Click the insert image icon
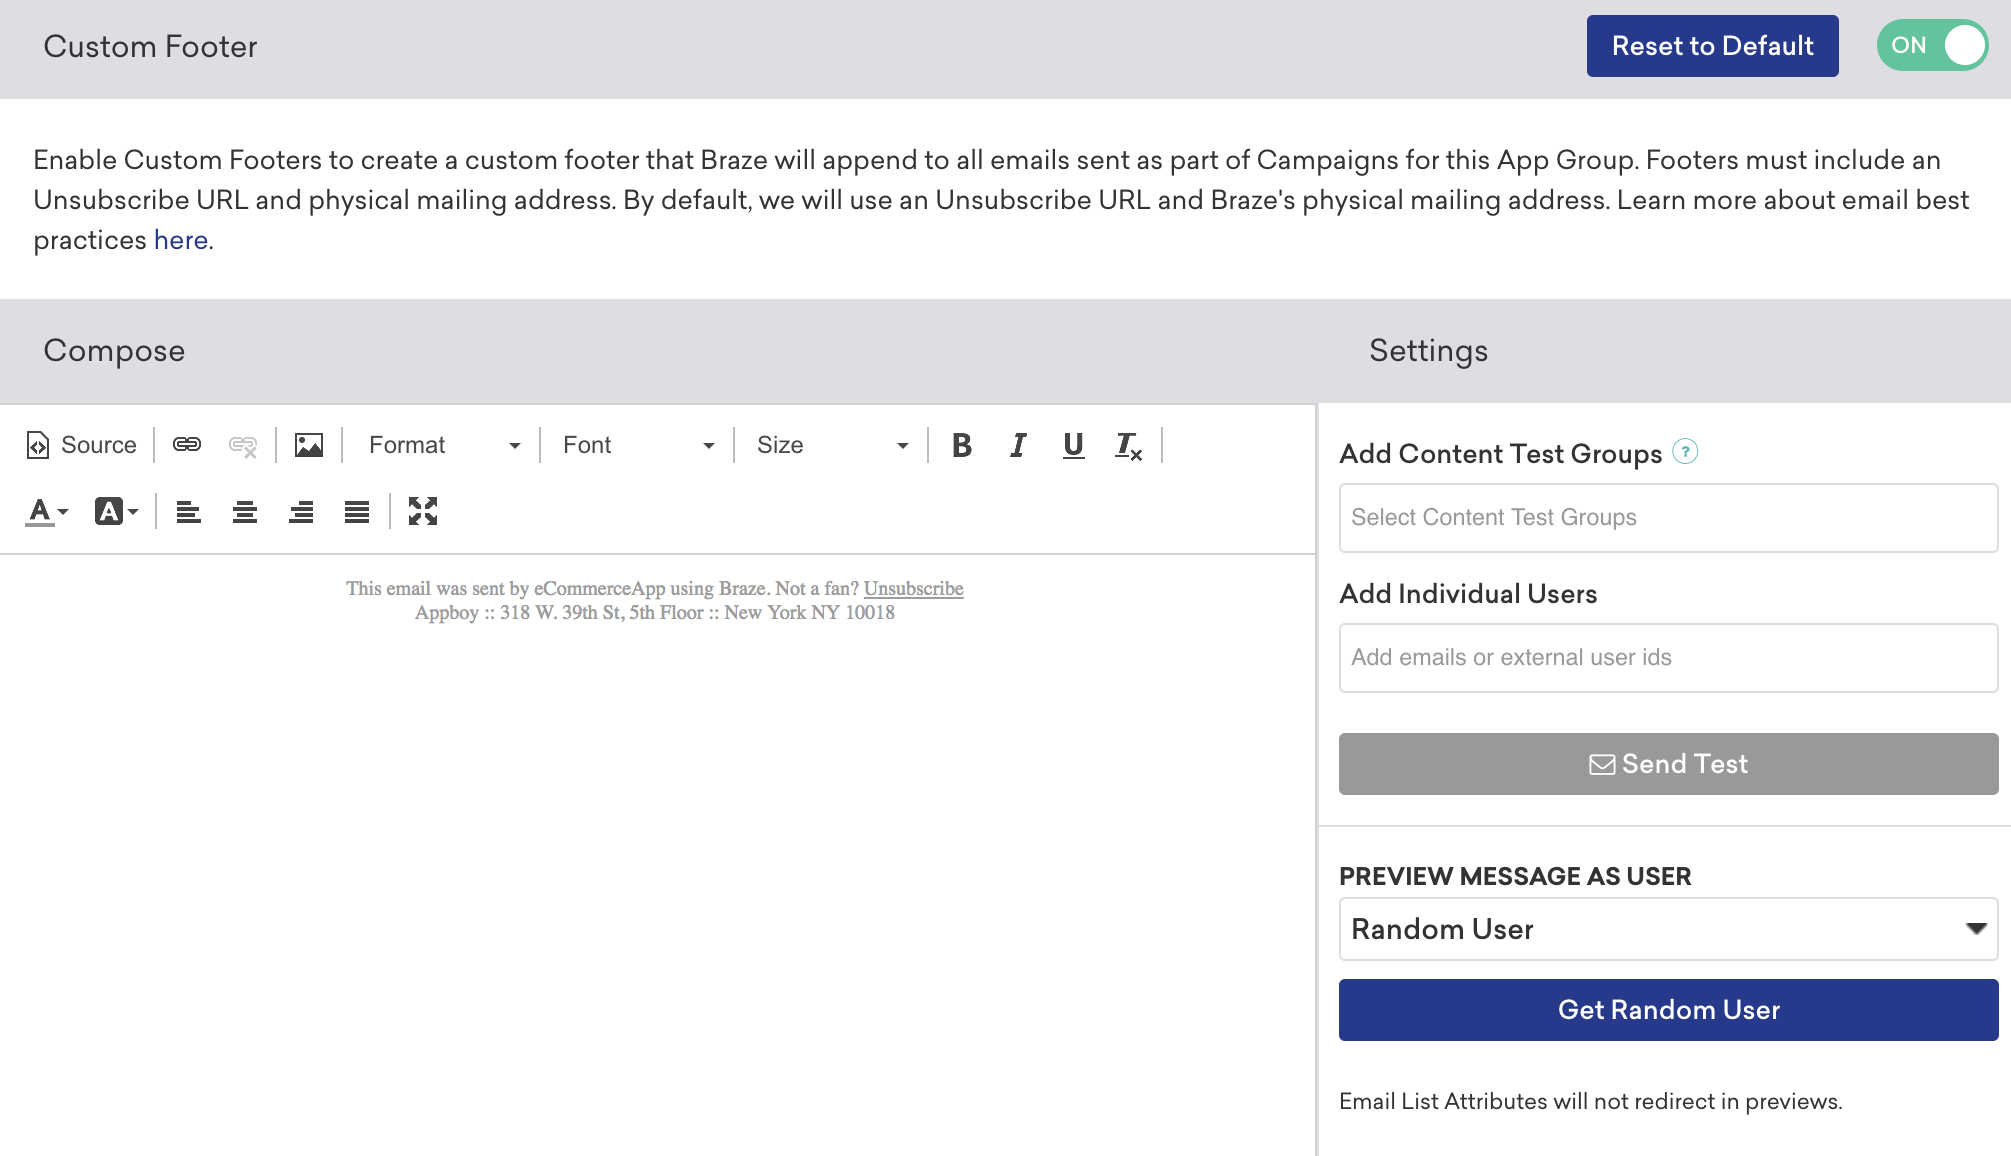 click(x=309, y=445)
